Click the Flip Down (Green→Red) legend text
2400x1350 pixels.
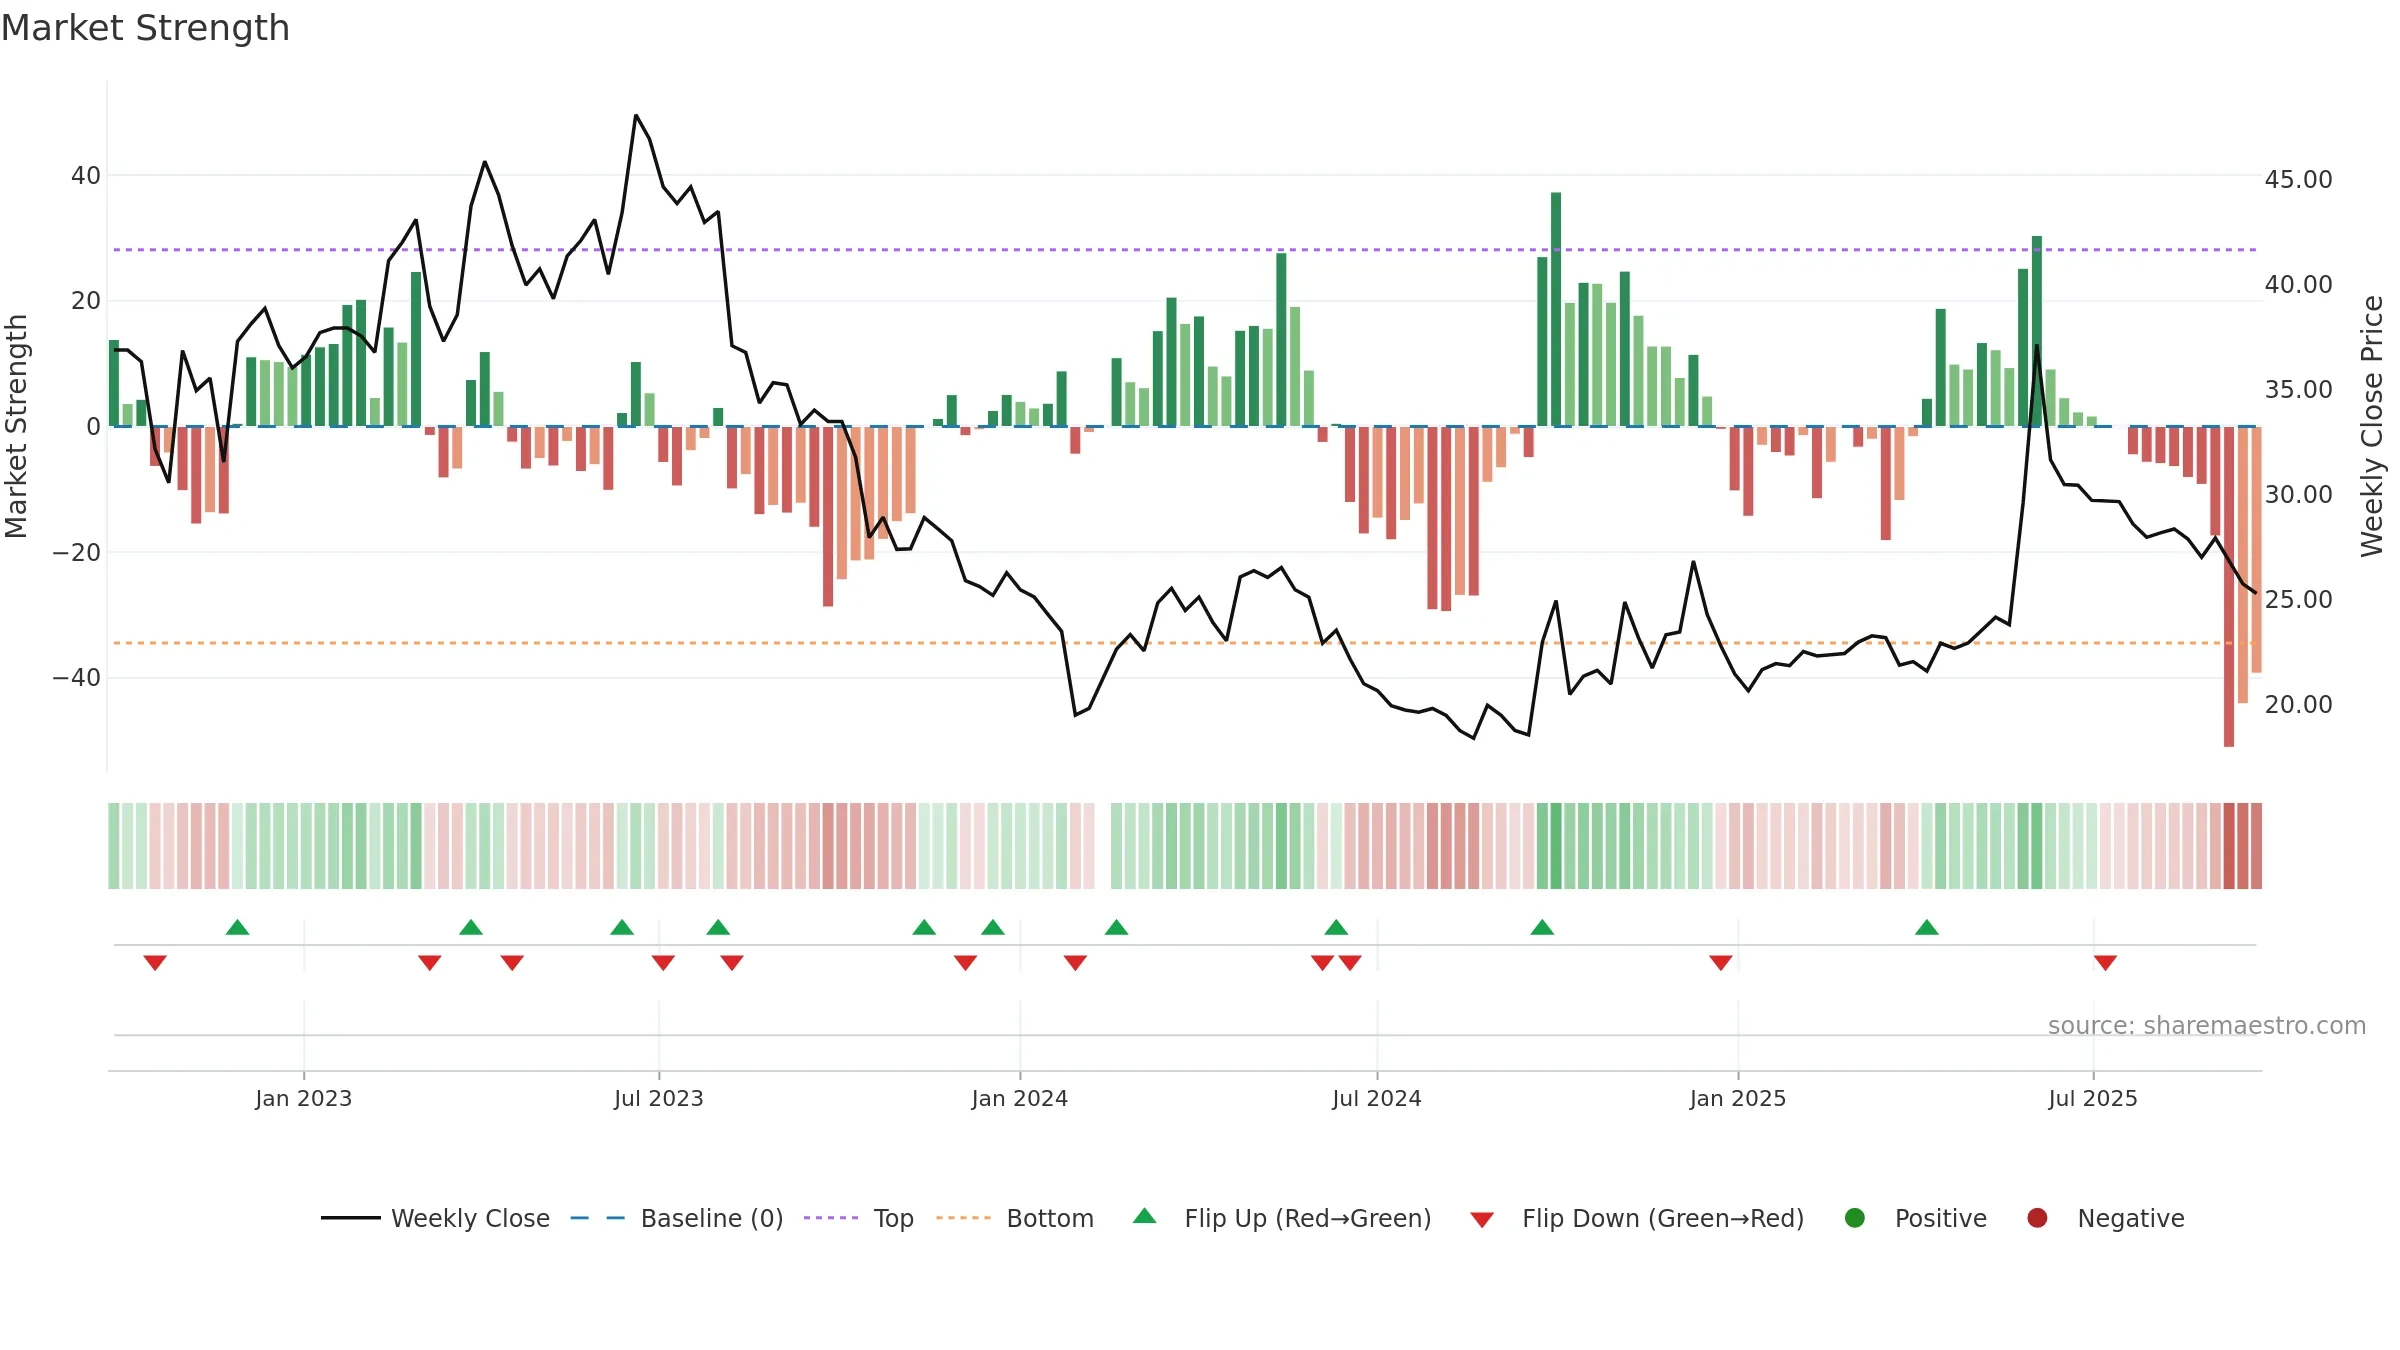point(1663,1218)
